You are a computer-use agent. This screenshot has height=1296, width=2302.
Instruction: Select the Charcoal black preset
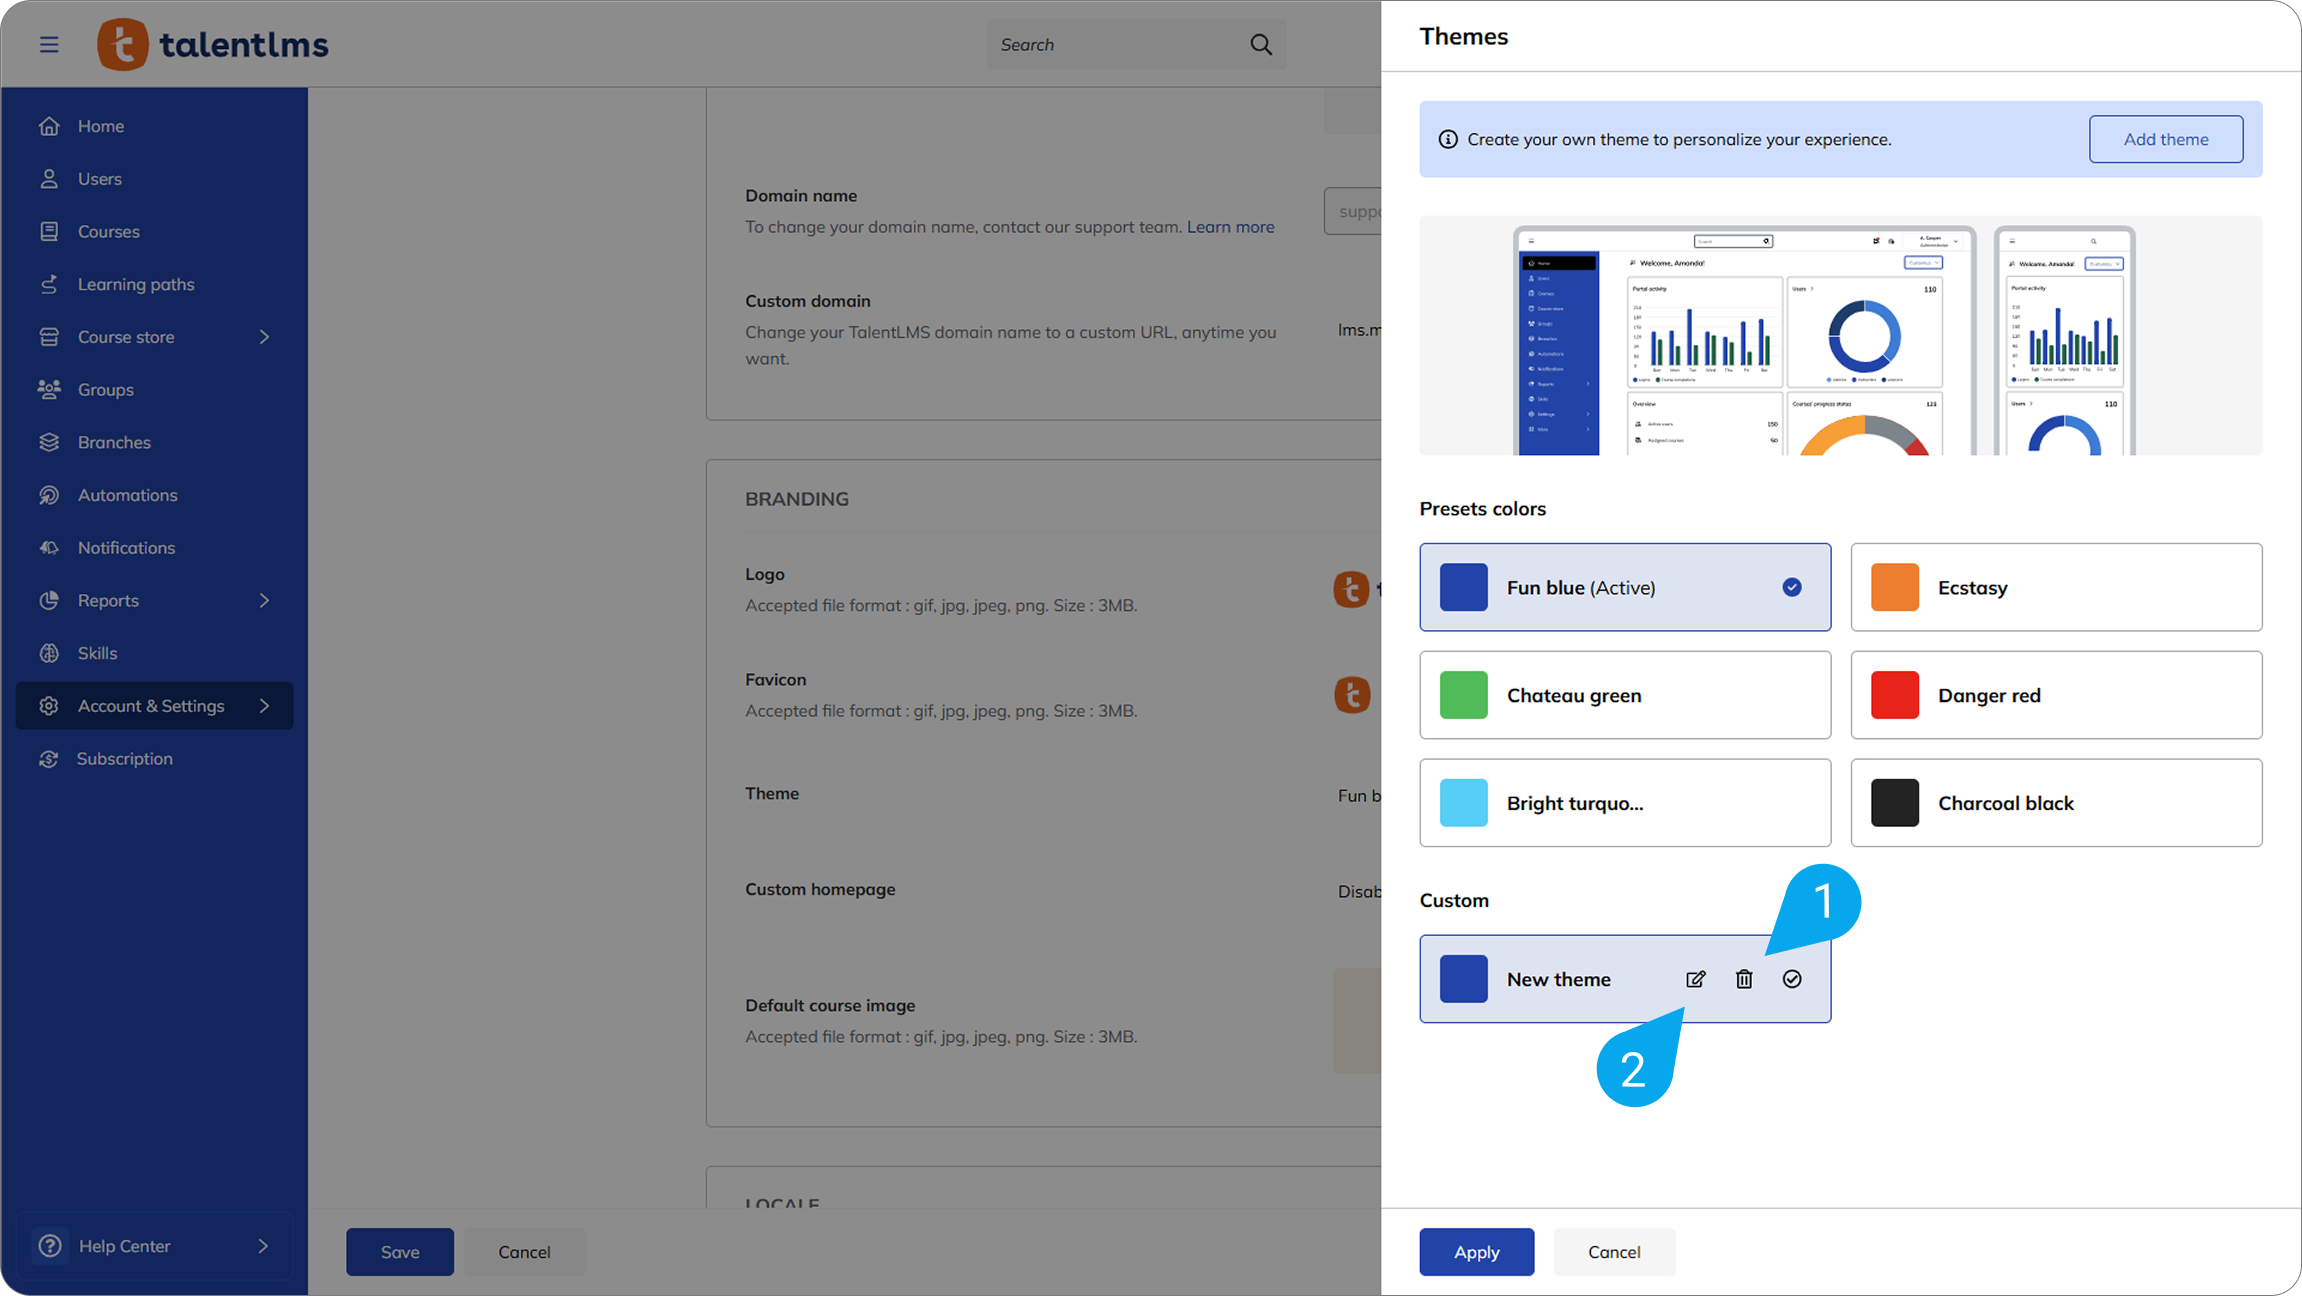2056,803
